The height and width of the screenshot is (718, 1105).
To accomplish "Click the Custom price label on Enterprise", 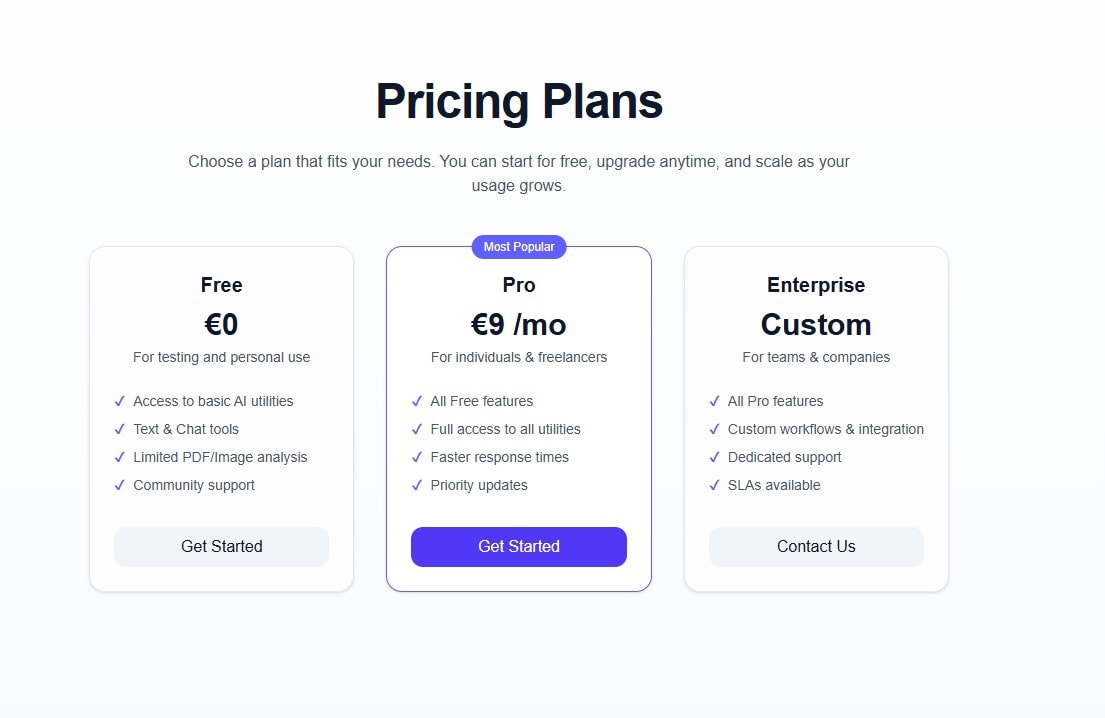I will click(x=816, y=324).
